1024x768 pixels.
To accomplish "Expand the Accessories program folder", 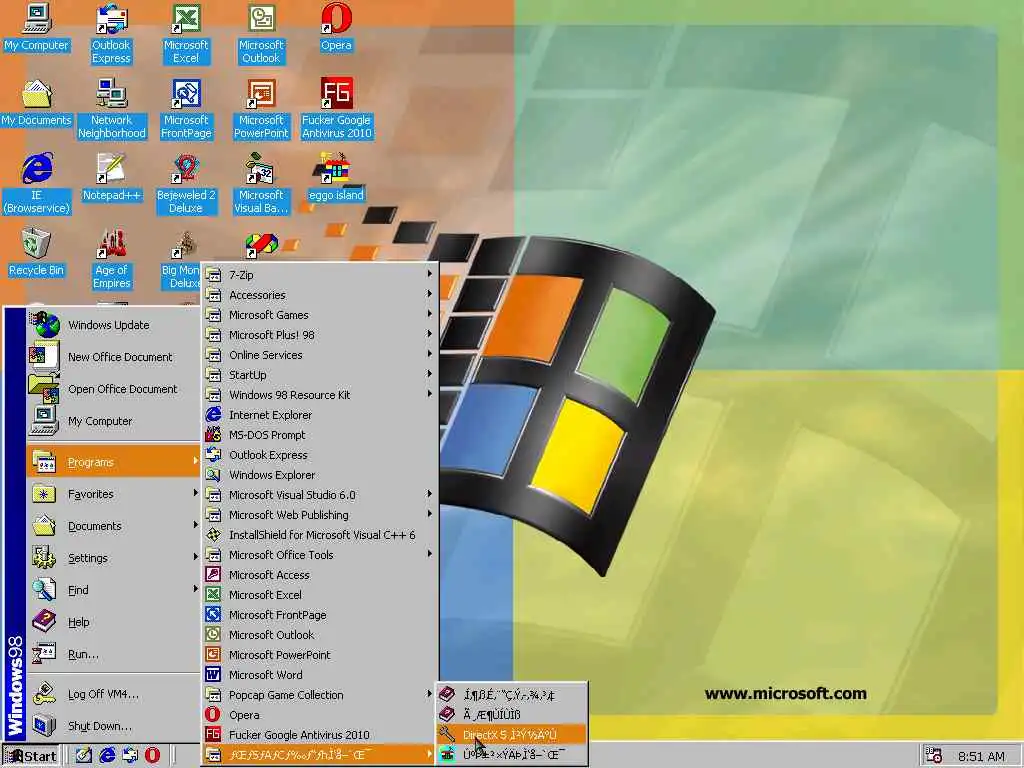I will [x=320, y=295].
